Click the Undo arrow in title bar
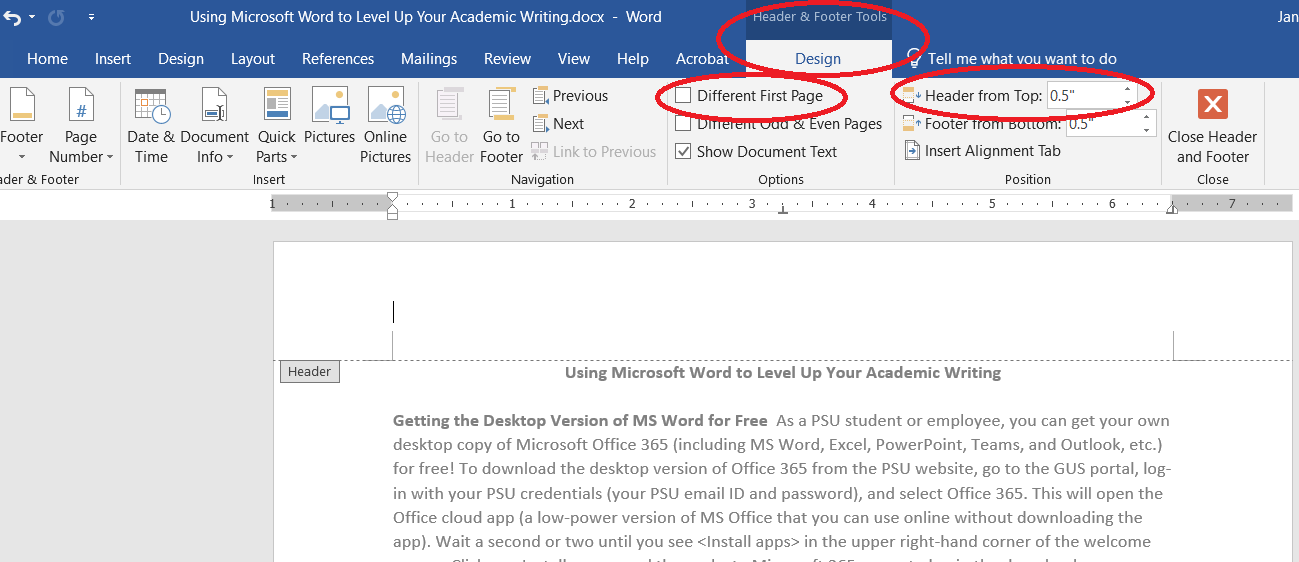The image size is (1299, 562). [x=12, y=17]
